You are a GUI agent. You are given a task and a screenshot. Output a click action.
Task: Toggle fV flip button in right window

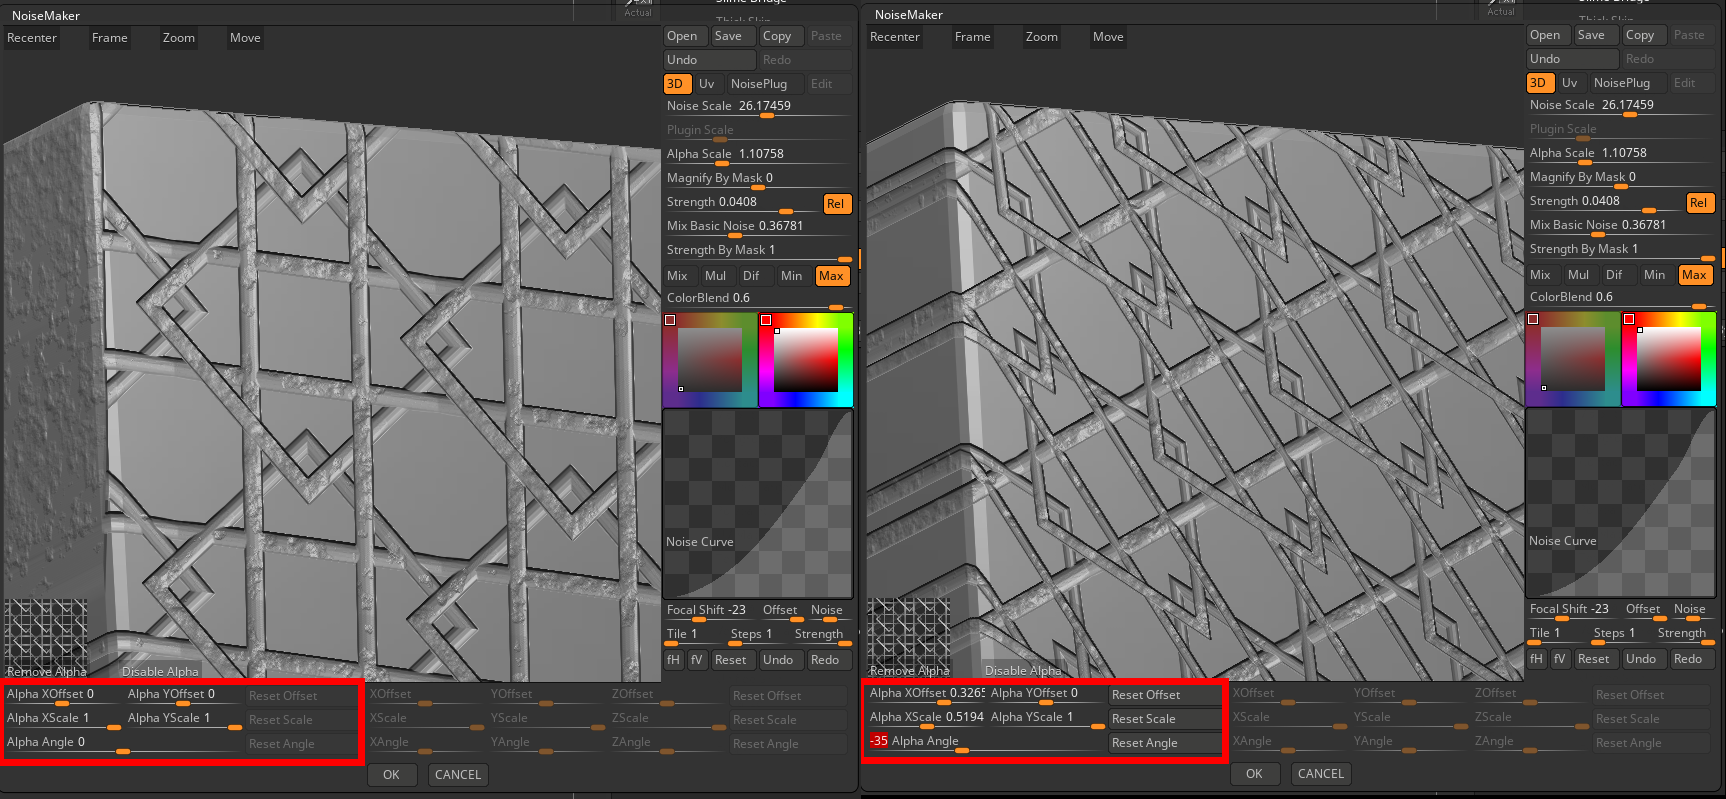(x=1560, y=659)
